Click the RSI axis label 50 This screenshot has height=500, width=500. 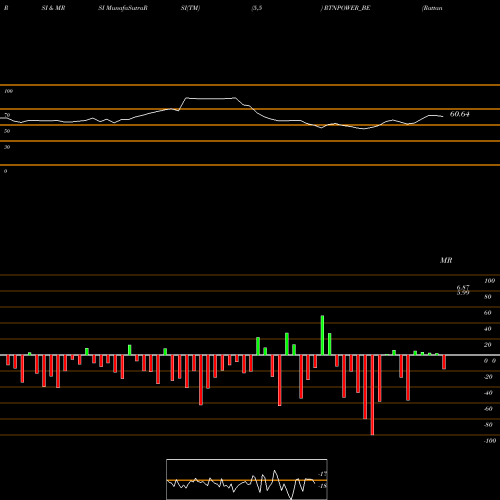(7, 131)
